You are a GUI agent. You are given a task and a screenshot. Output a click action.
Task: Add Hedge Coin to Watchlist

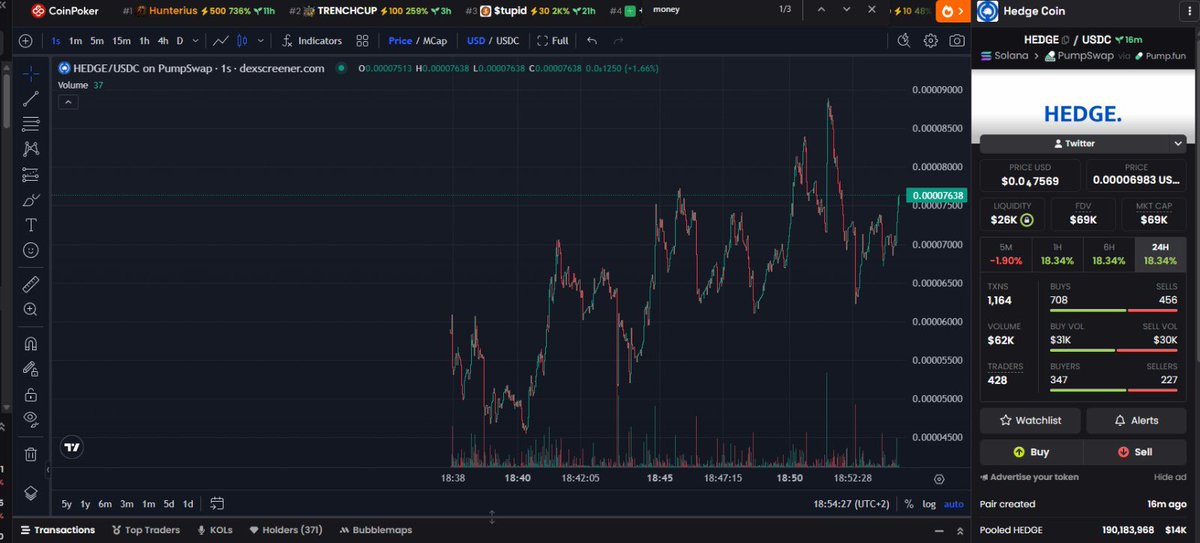(x=1029, y=420)
